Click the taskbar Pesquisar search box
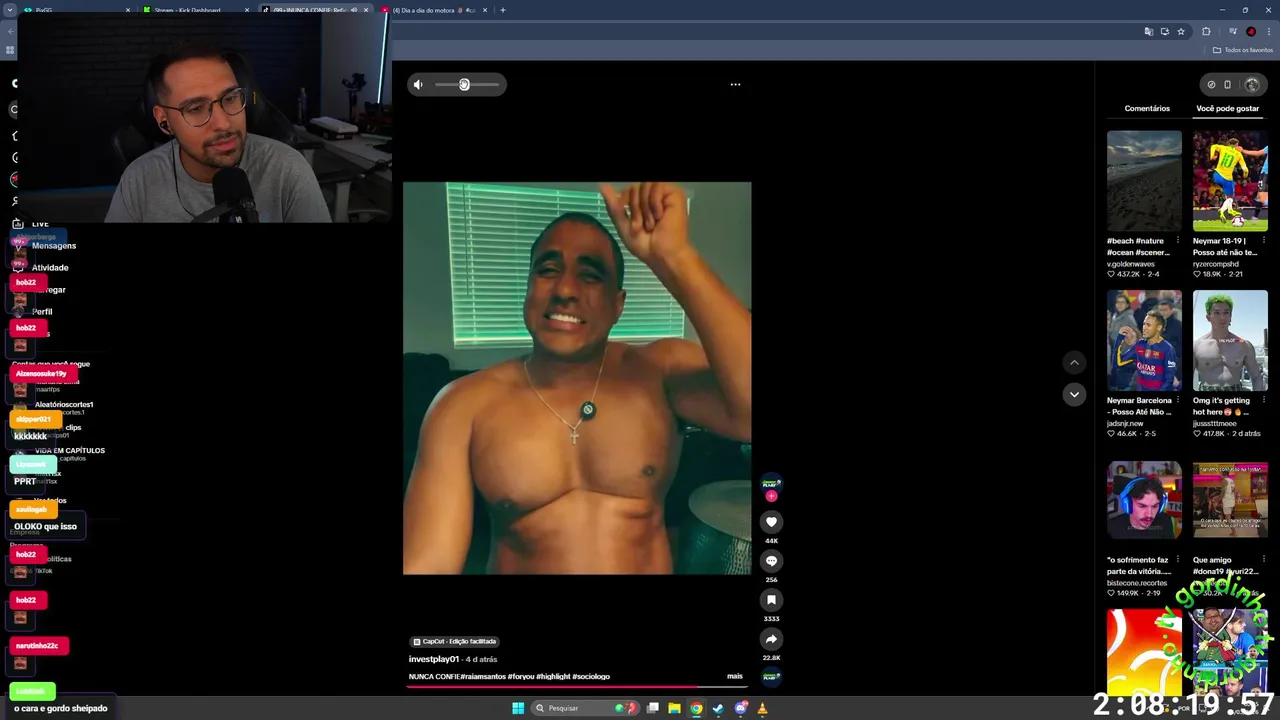This screenshot has height=720, width=1280. tap(586, 708)
